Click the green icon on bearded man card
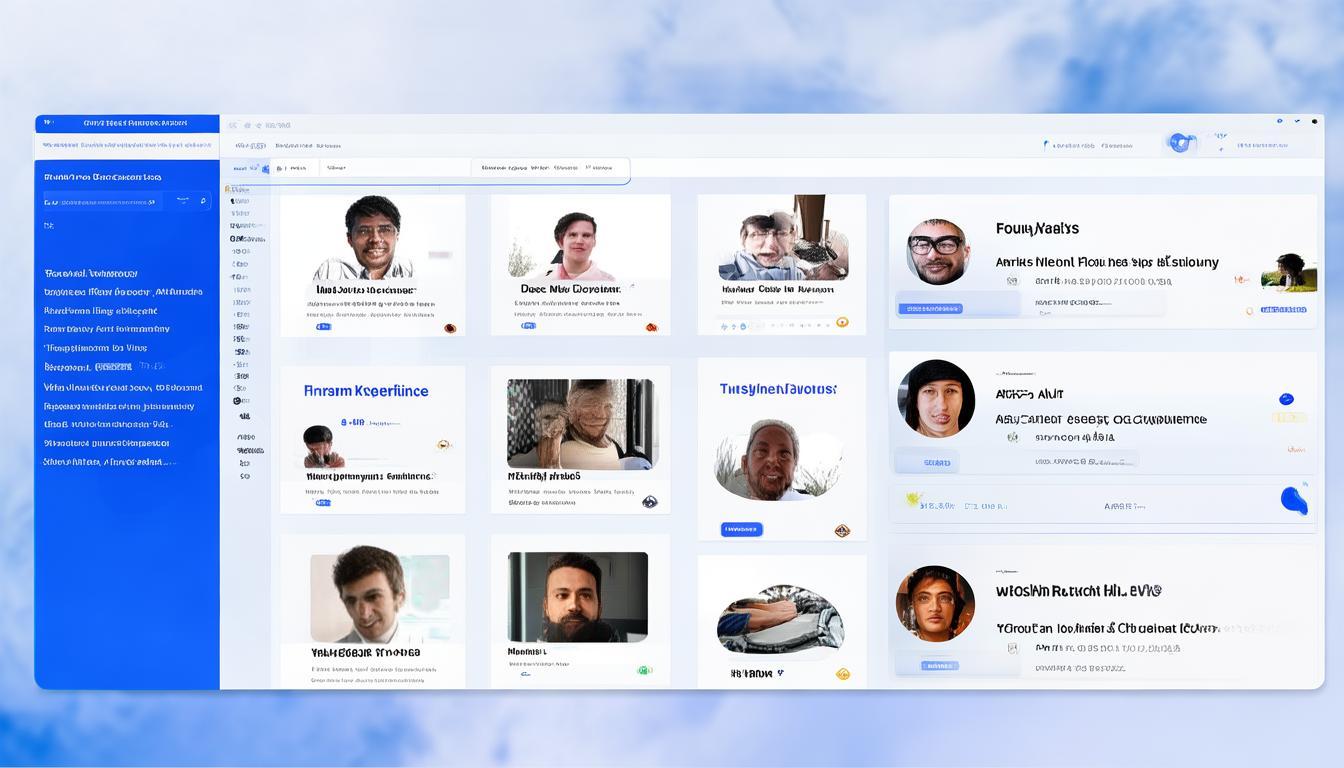Viewport: 1344px width, 768px height. pyautogui.click(x=645, y=670)
